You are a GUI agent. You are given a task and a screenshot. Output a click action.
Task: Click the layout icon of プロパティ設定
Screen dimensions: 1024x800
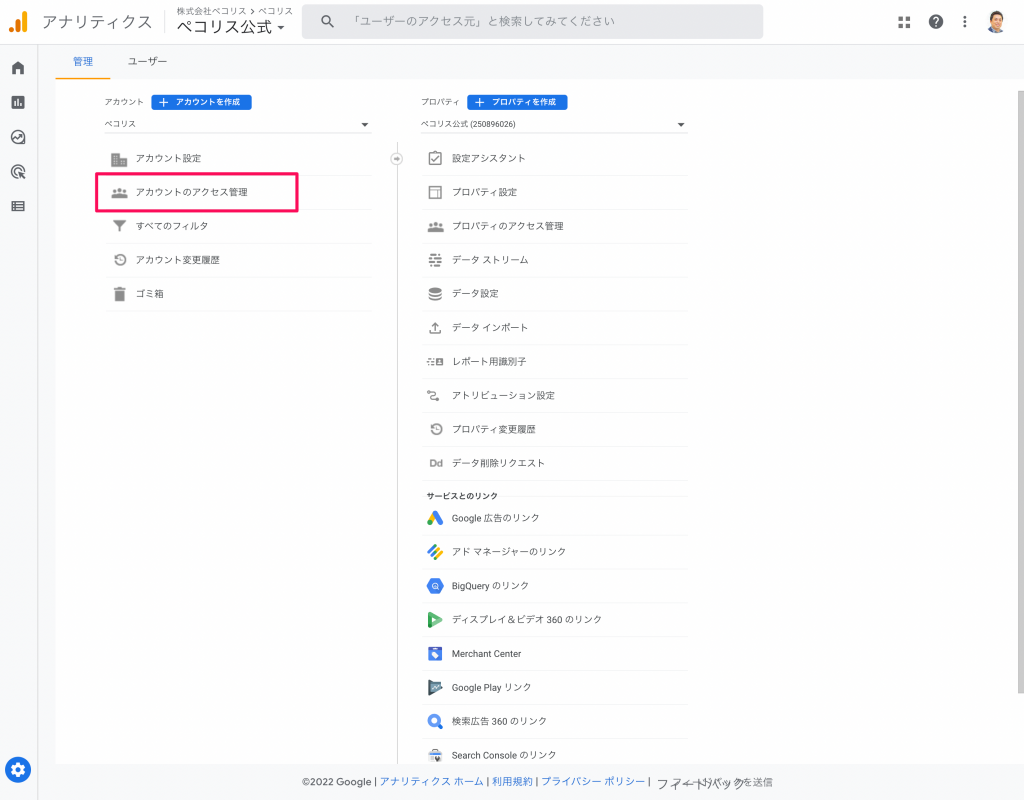point(435,192)
